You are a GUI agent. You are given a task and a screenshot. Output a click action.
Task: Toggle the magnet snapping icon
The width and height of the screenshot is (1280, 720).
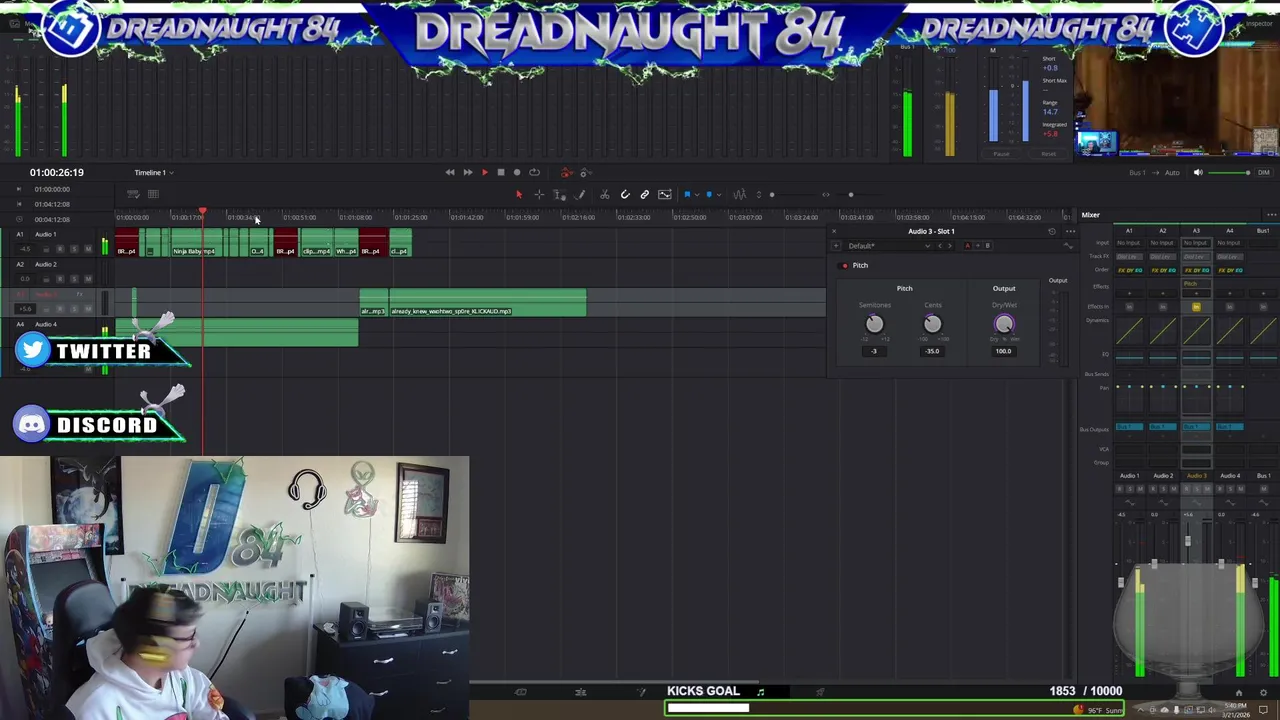[x=625, y=194]
